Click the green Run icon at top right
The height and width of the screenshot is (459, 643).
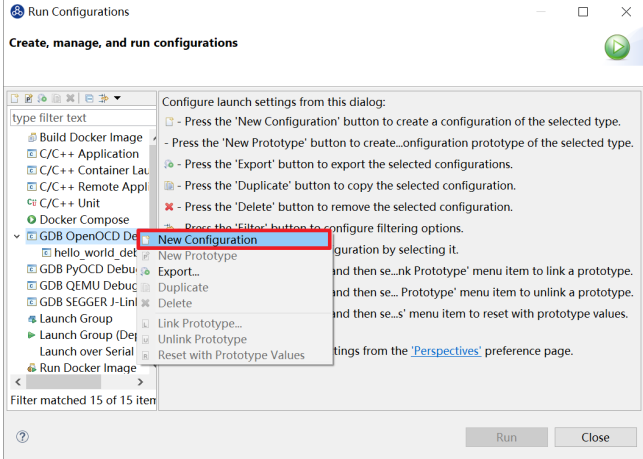pyautogui.click(x=617, y=47)
